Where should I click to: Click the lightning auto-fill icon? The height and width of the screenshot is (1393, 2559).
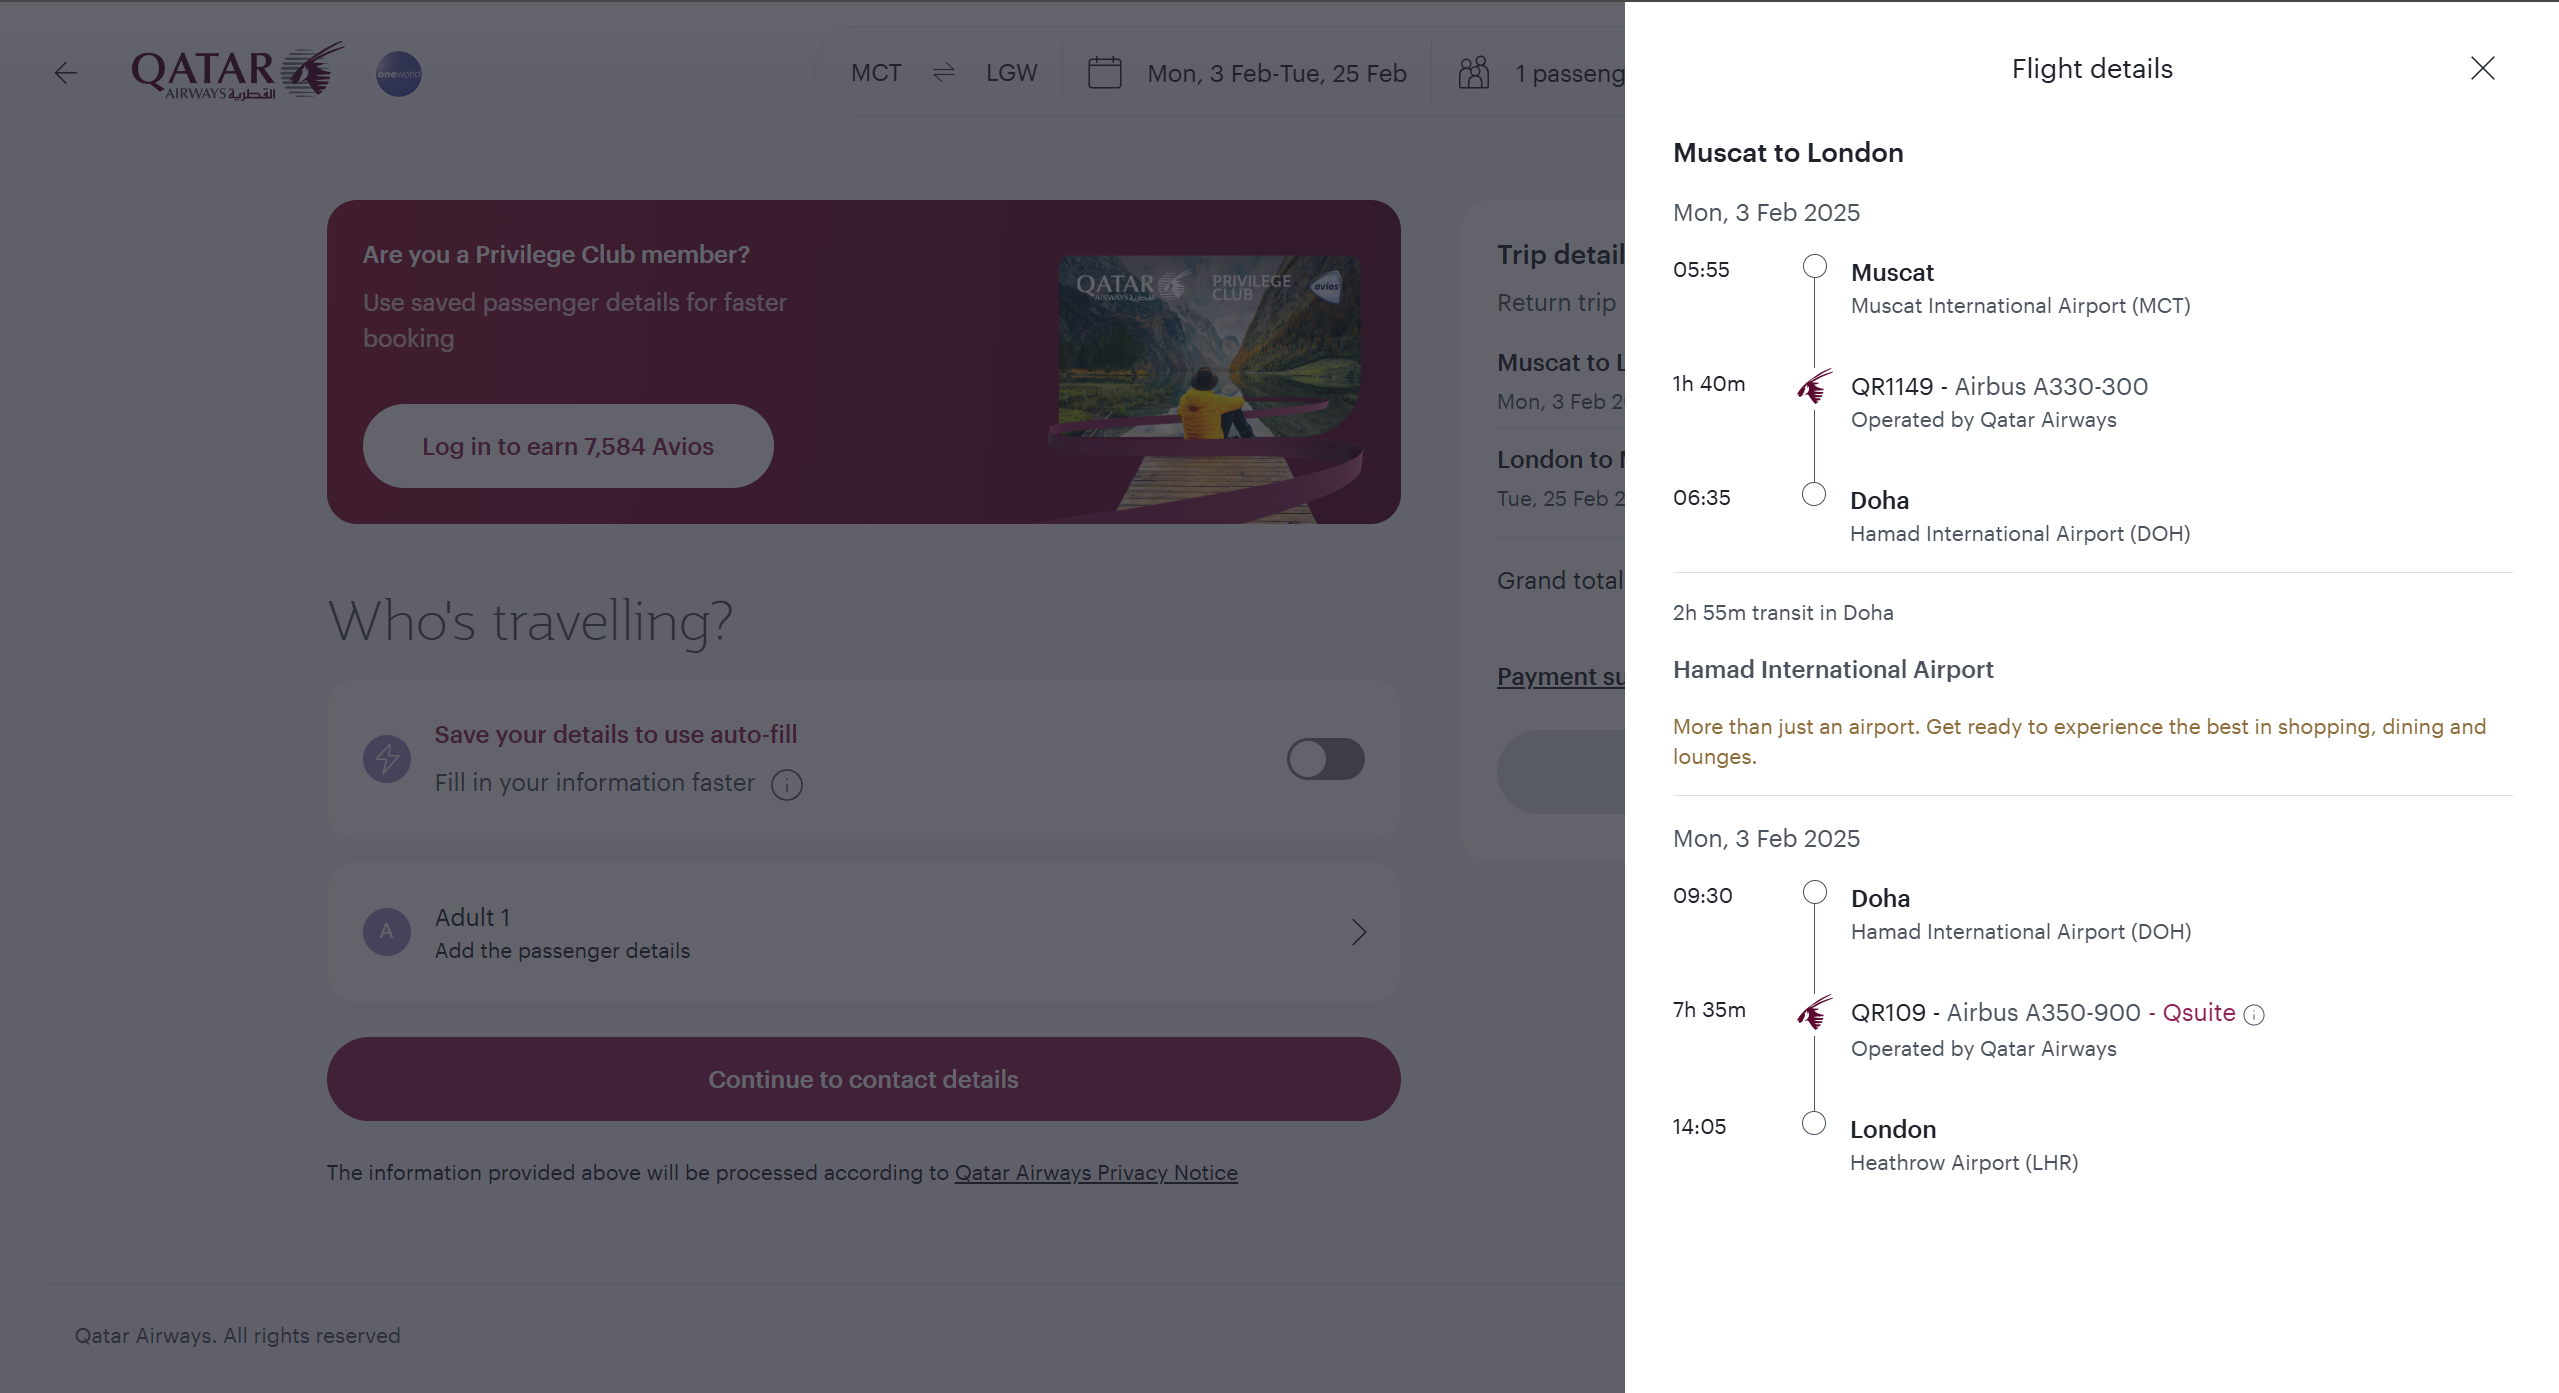pyautogui.click(x=387, y=759)
